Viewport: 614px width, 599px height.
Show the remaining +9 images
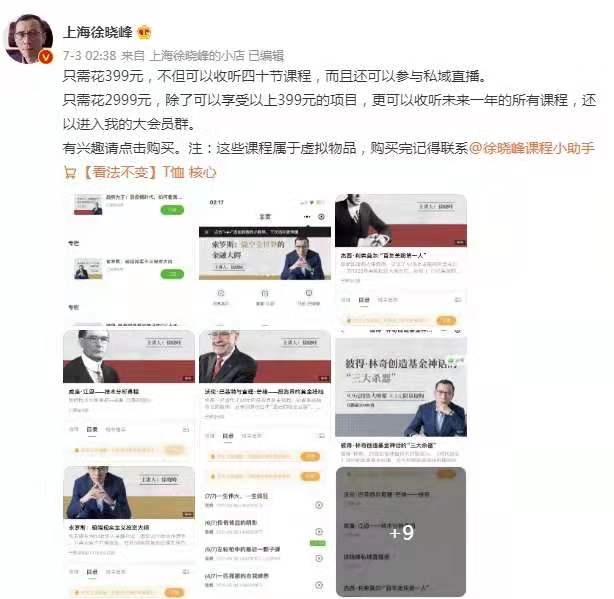click(x=401, y=532)
